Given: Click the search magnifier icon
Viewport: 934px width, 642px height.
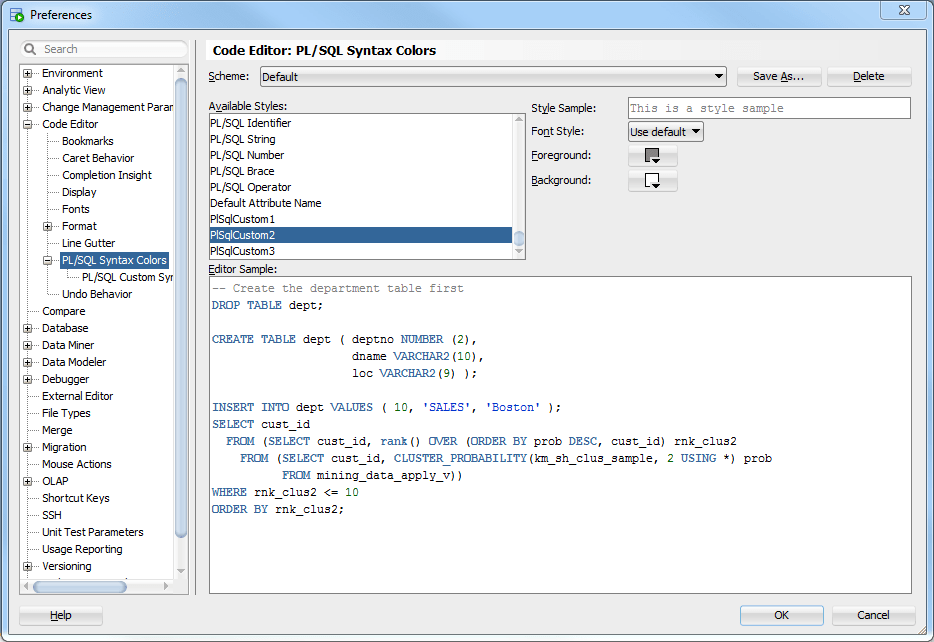Looking at the screenshot, I should [30, 48].
